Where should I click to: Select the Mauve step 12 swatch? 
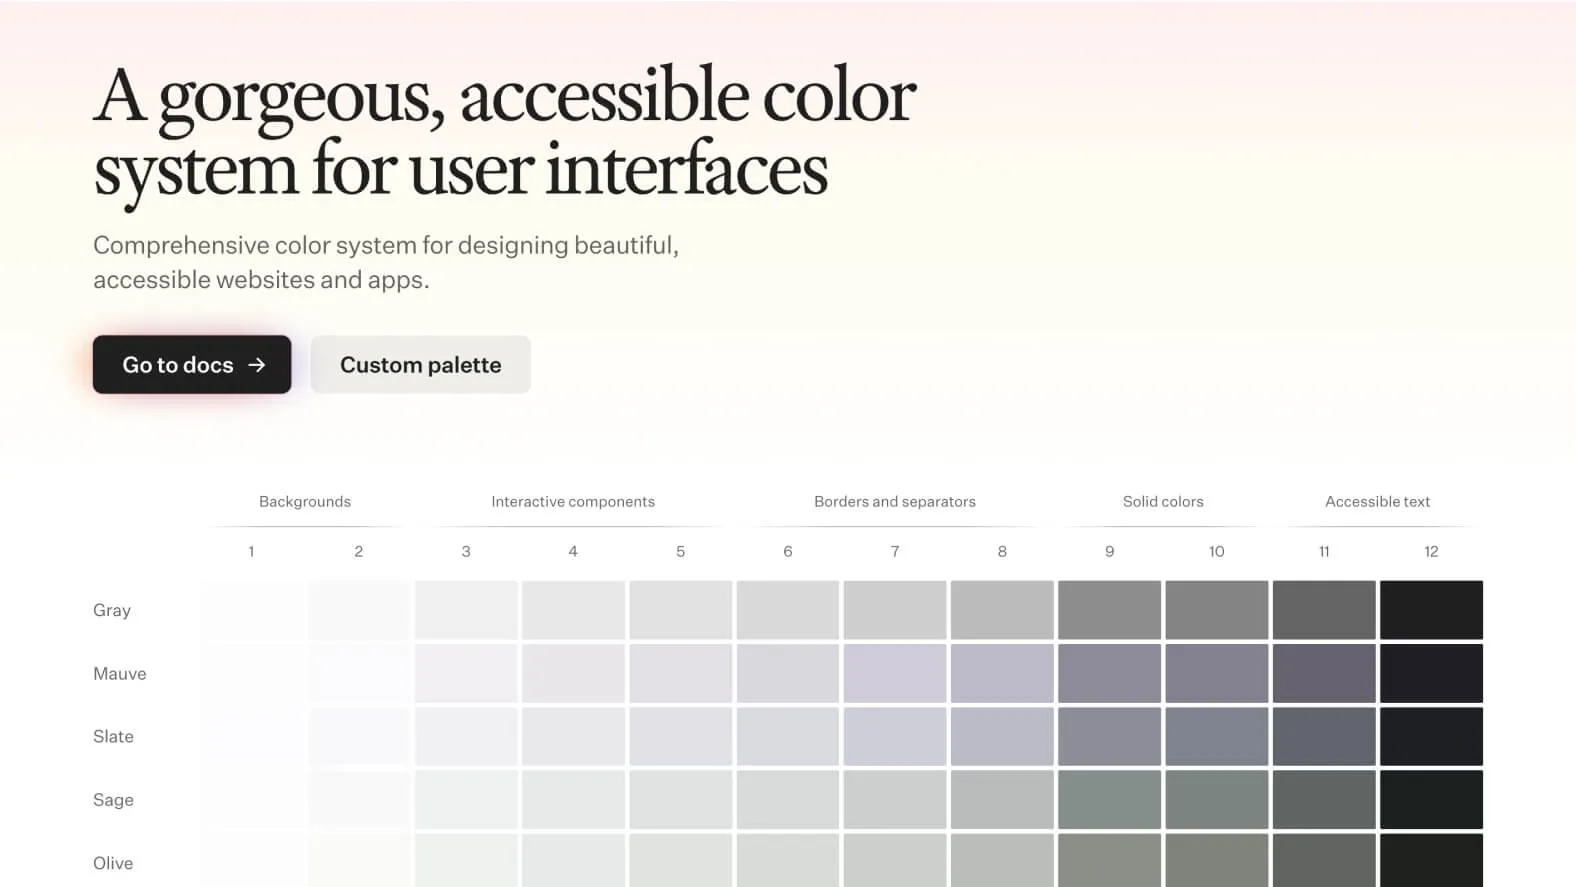1431,673
